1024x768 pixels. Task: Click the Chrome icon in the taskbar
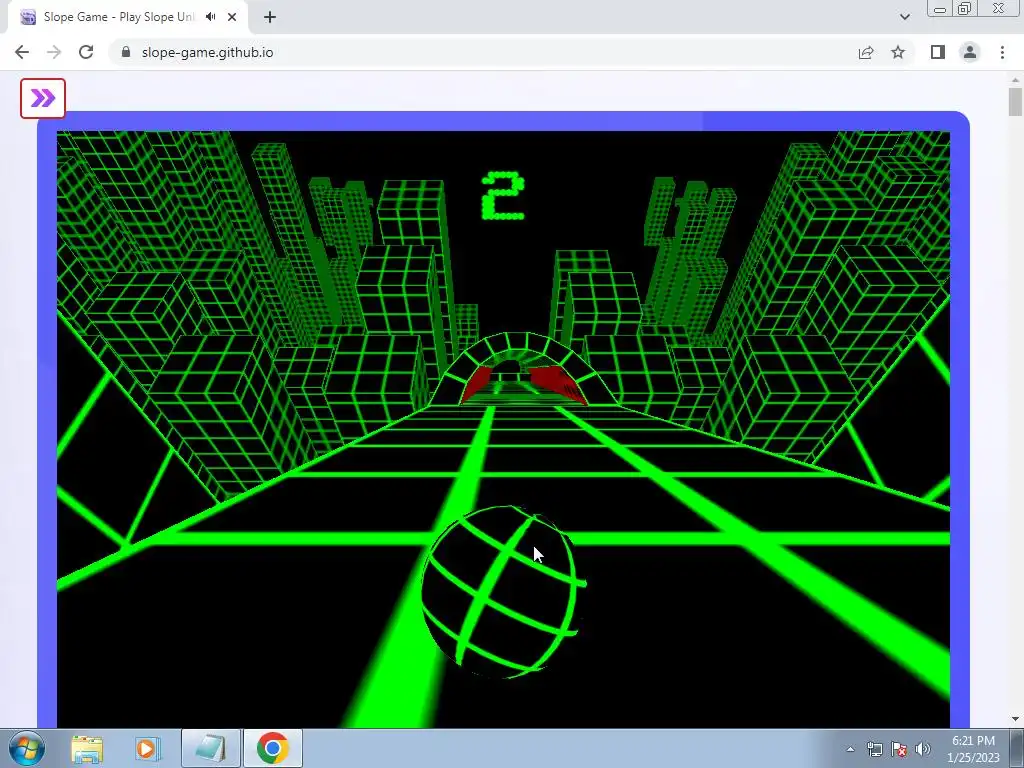(272, 748)
